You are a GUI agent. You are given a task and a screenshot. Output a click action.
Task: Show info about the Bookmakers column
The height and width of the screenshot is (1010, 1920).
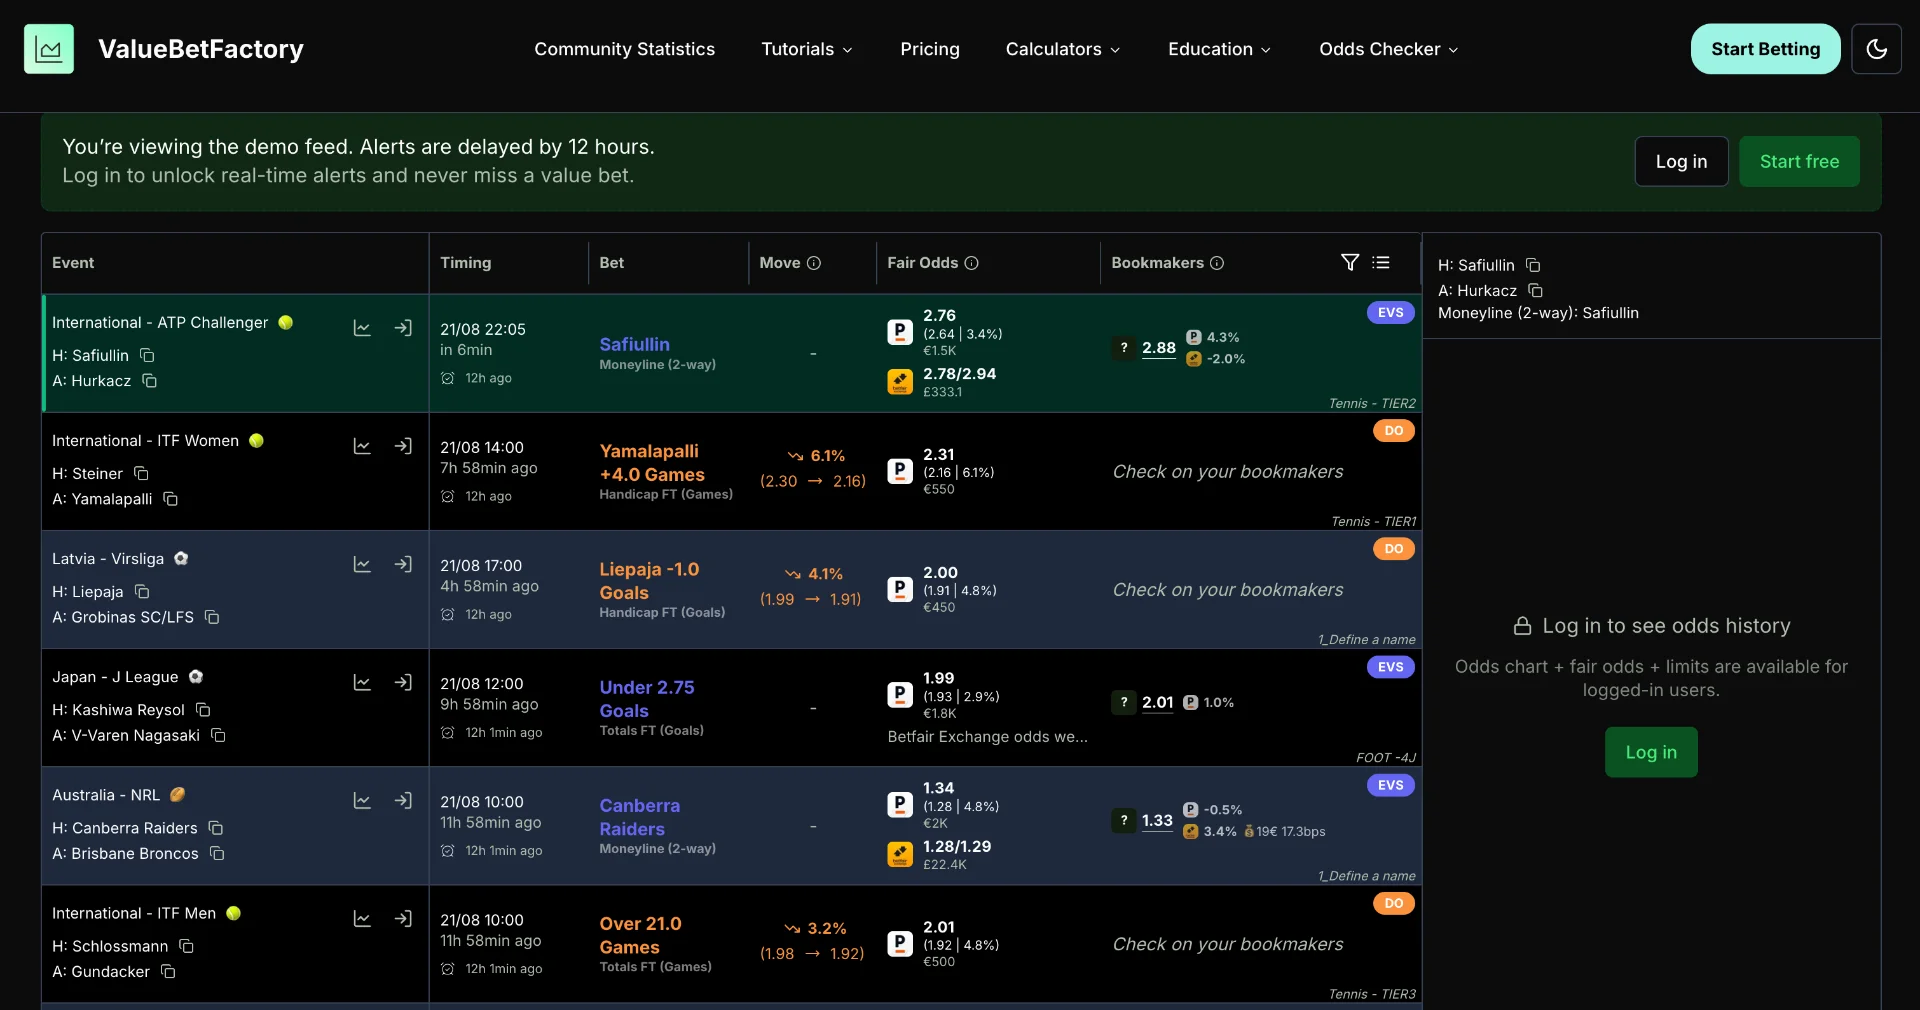[1217, 263]
